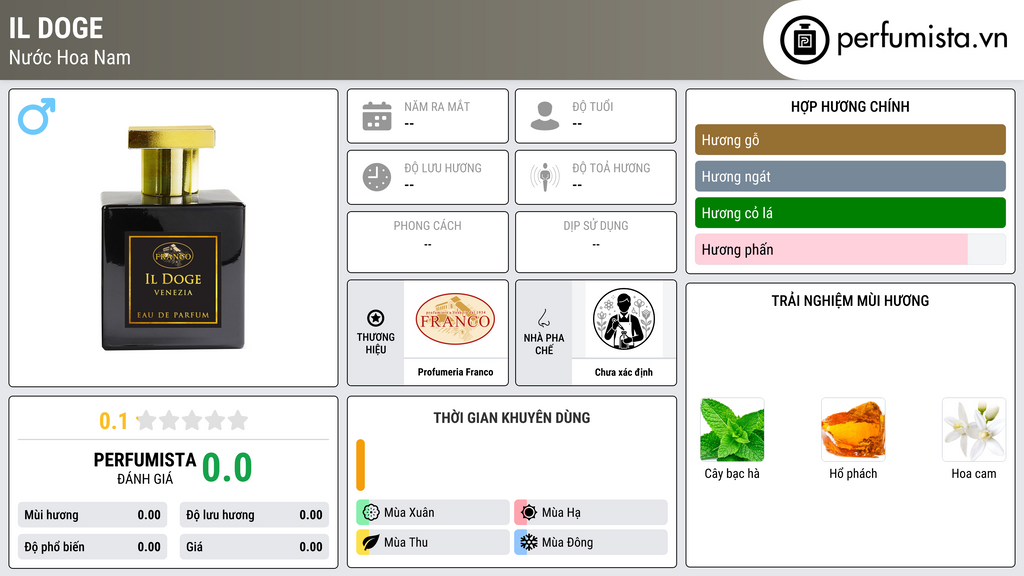Click the perfumer illustration image
The image size is (1024, 576).
pyautogui.click(x=624, y=319)
